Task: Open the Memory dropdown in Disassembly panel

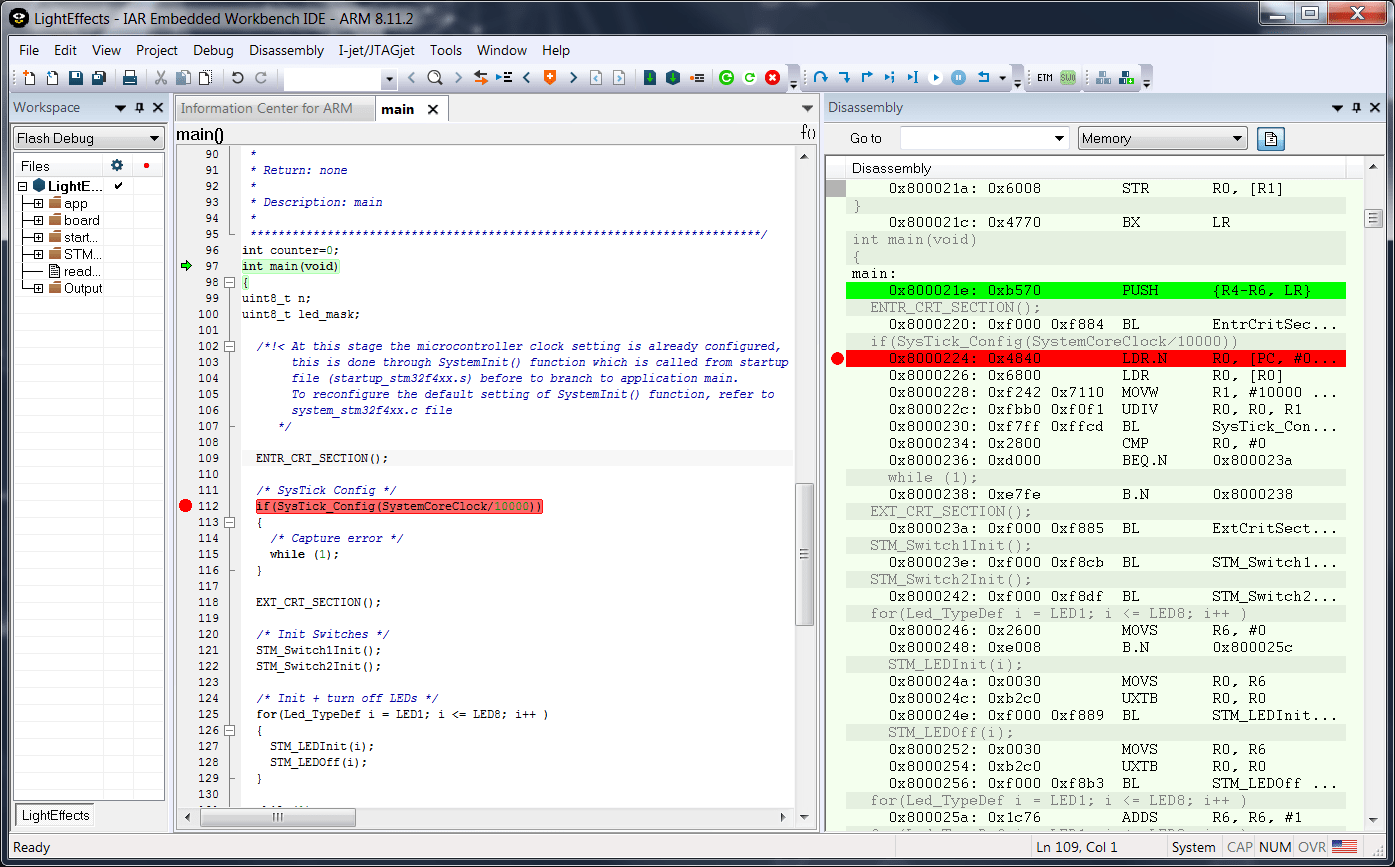Action: pyautogui.click(x=1162, y=138)
